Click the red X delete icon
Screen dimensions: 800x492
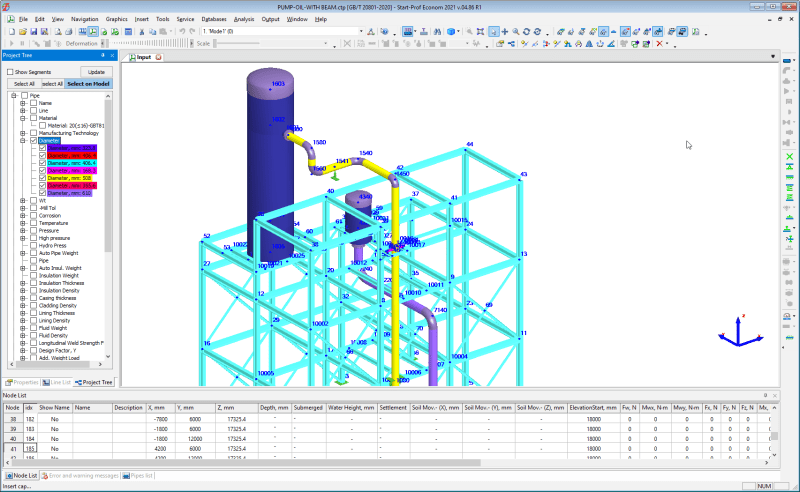point(659,44)
